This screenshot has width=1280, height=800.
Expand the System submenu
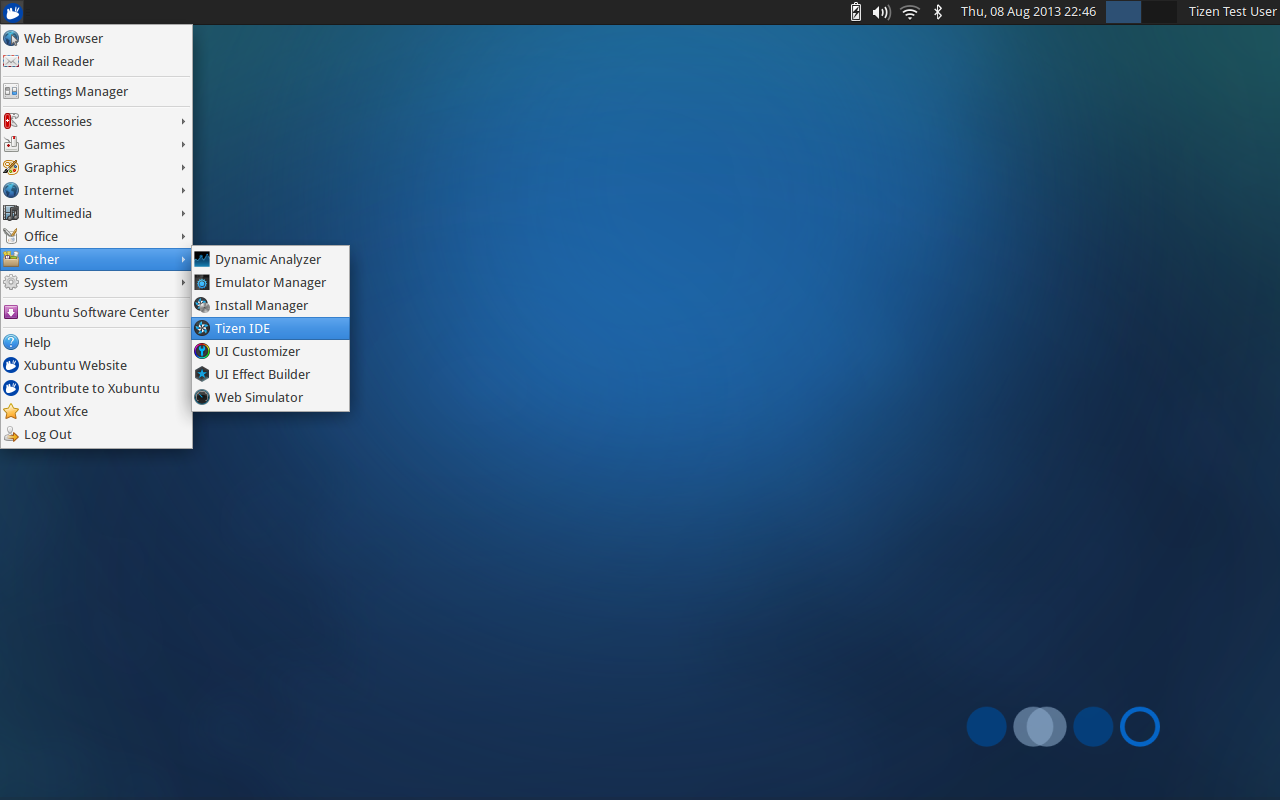click(96, 282)
